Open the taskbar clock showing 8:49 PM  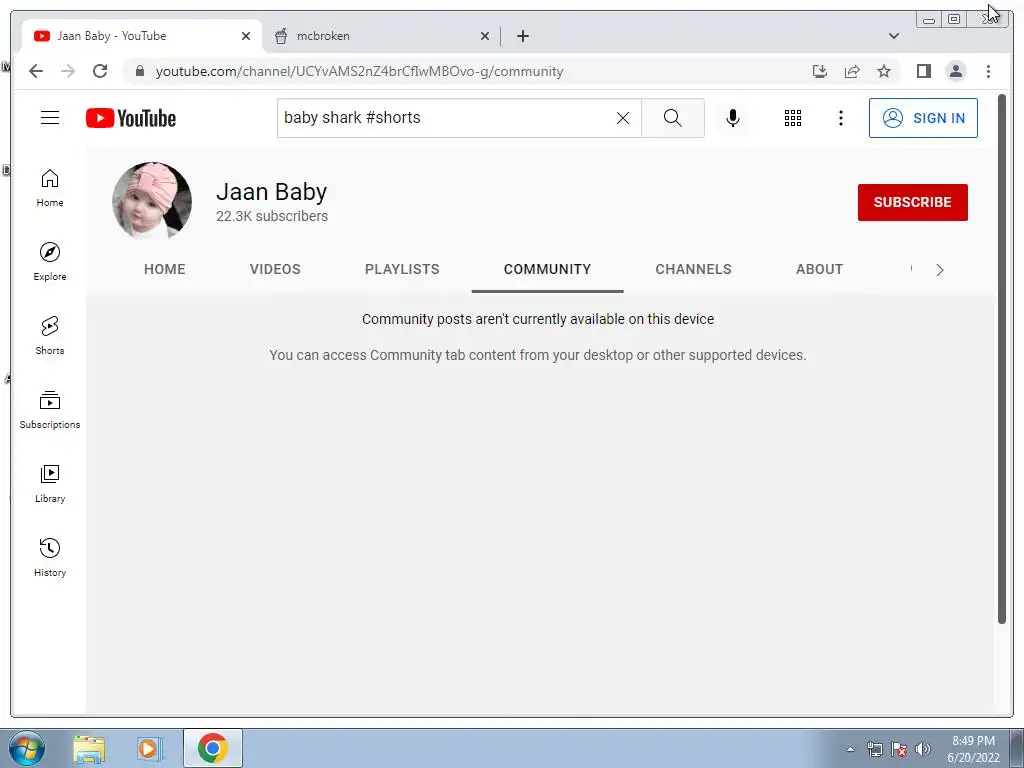pyautogui.click(x=973, y=749)
